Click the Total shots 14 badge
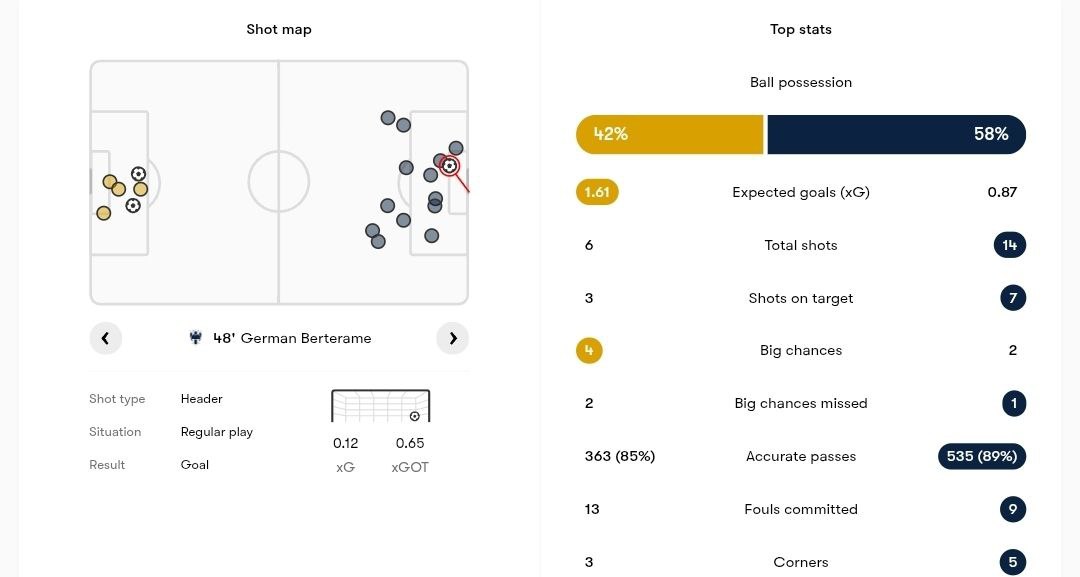Screen dimensions: 1080x577 (1009, 245)
